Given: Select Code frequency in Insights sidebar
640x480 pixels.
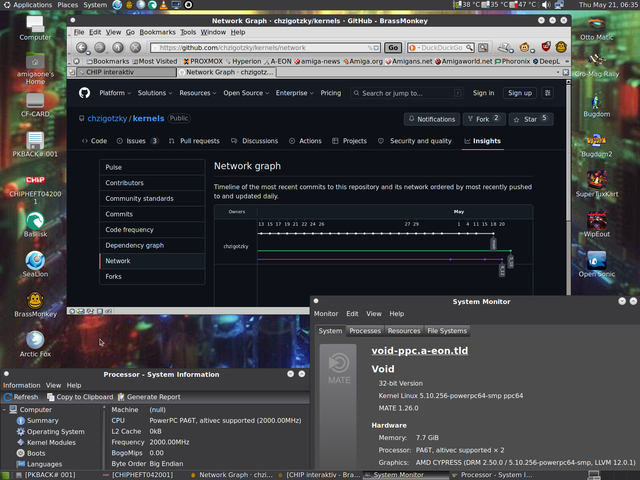Looking at the screenshot, I should click(152, 230).
